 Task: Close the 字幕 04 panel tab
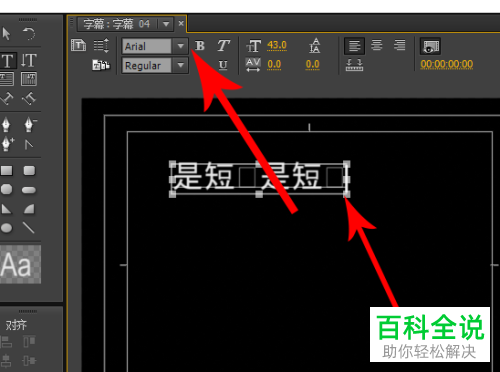point(181,23)
